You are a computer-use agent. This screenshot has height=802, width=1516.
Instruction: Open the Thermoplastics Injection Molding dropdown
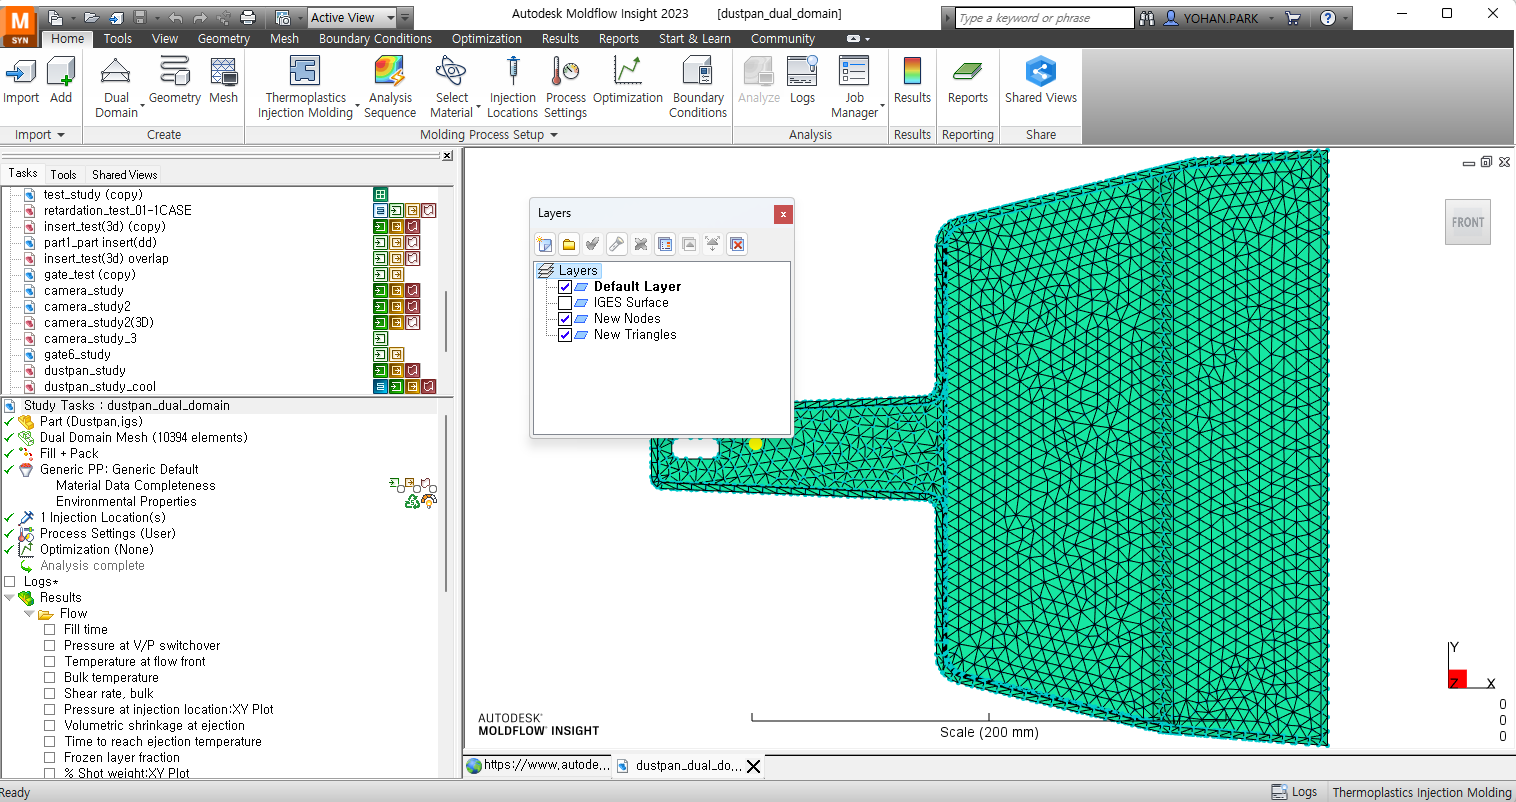357,105
